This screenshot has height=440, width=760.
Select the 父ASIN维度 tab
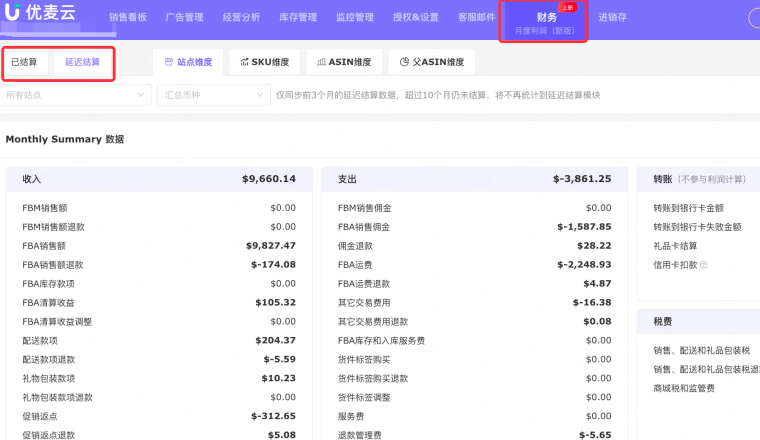click(x=432, y=62)
